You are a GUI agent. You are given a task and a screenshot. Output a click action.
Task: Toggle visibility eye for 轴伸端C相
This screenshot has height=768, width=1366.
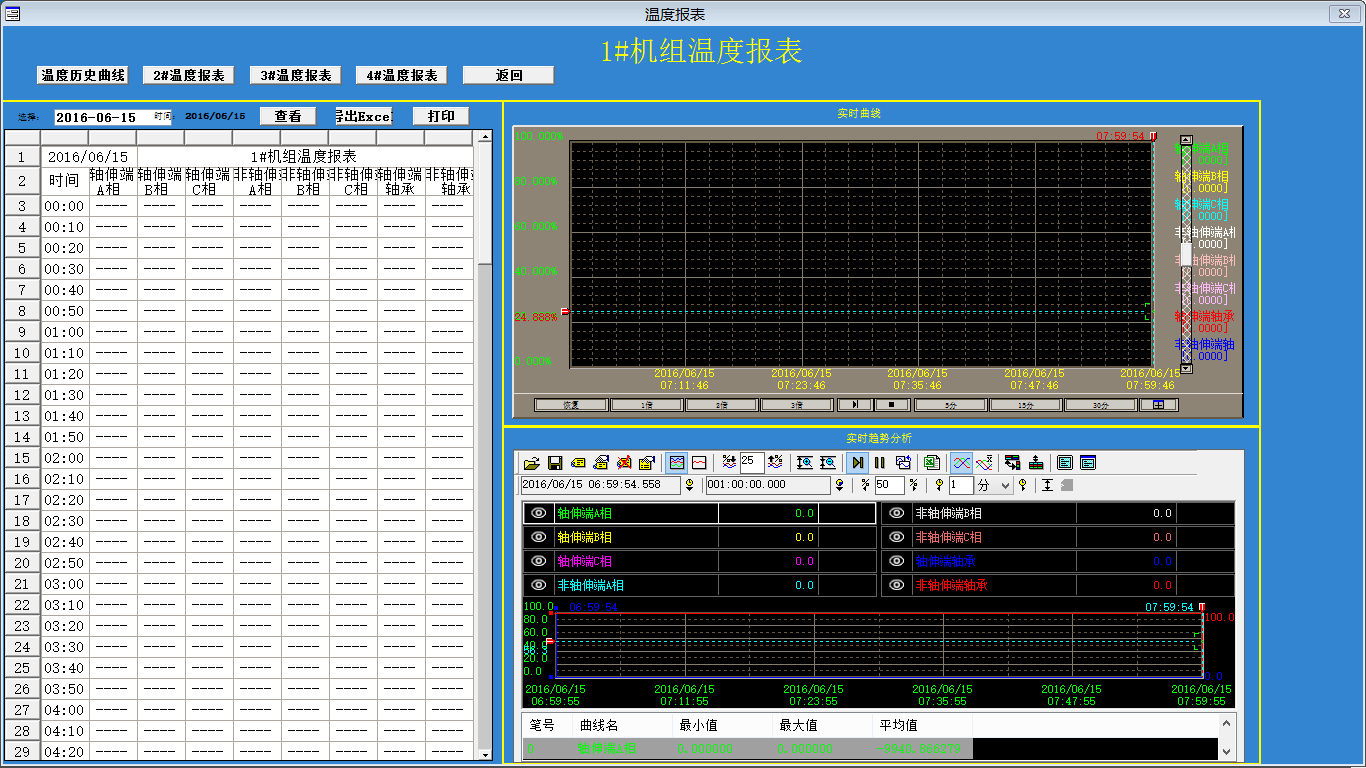click(x=539, y=561)
